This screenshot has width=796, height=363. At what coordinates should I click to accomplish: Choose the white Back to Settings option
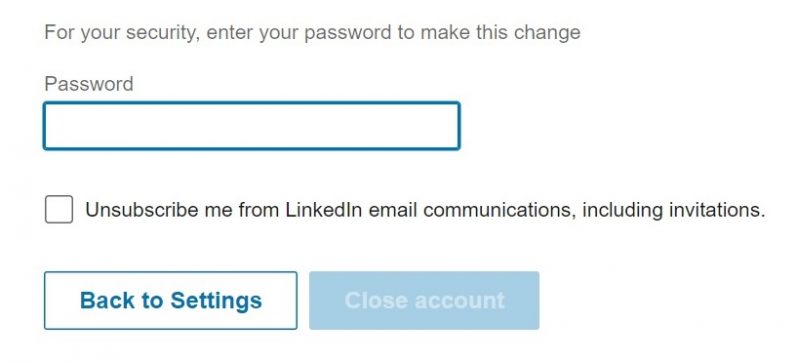(x=171, y=300)
